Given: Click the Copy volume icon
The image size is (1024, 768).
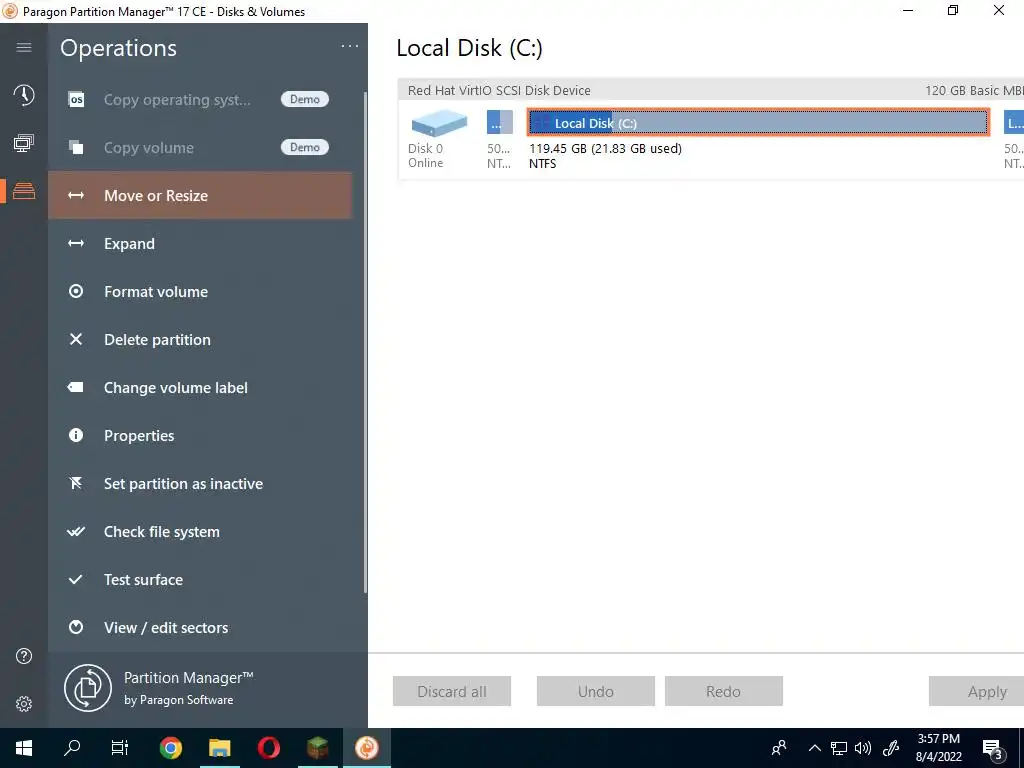Looking at the screenshot, I should point(76,148).
